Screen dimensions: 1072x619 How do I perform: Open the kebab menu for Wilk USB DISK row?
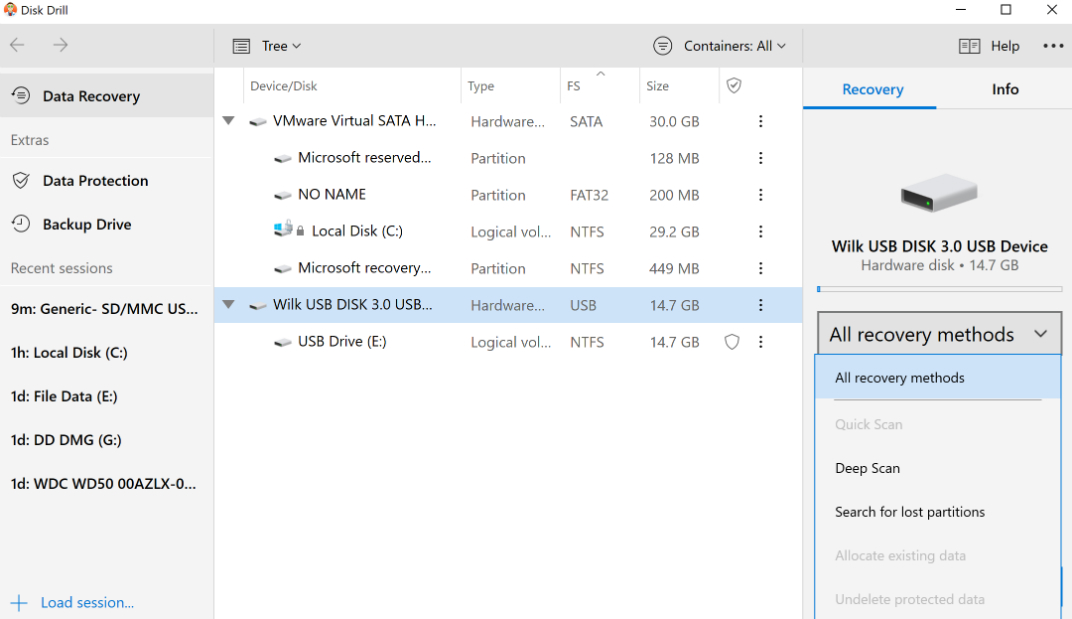pos(761,305)
